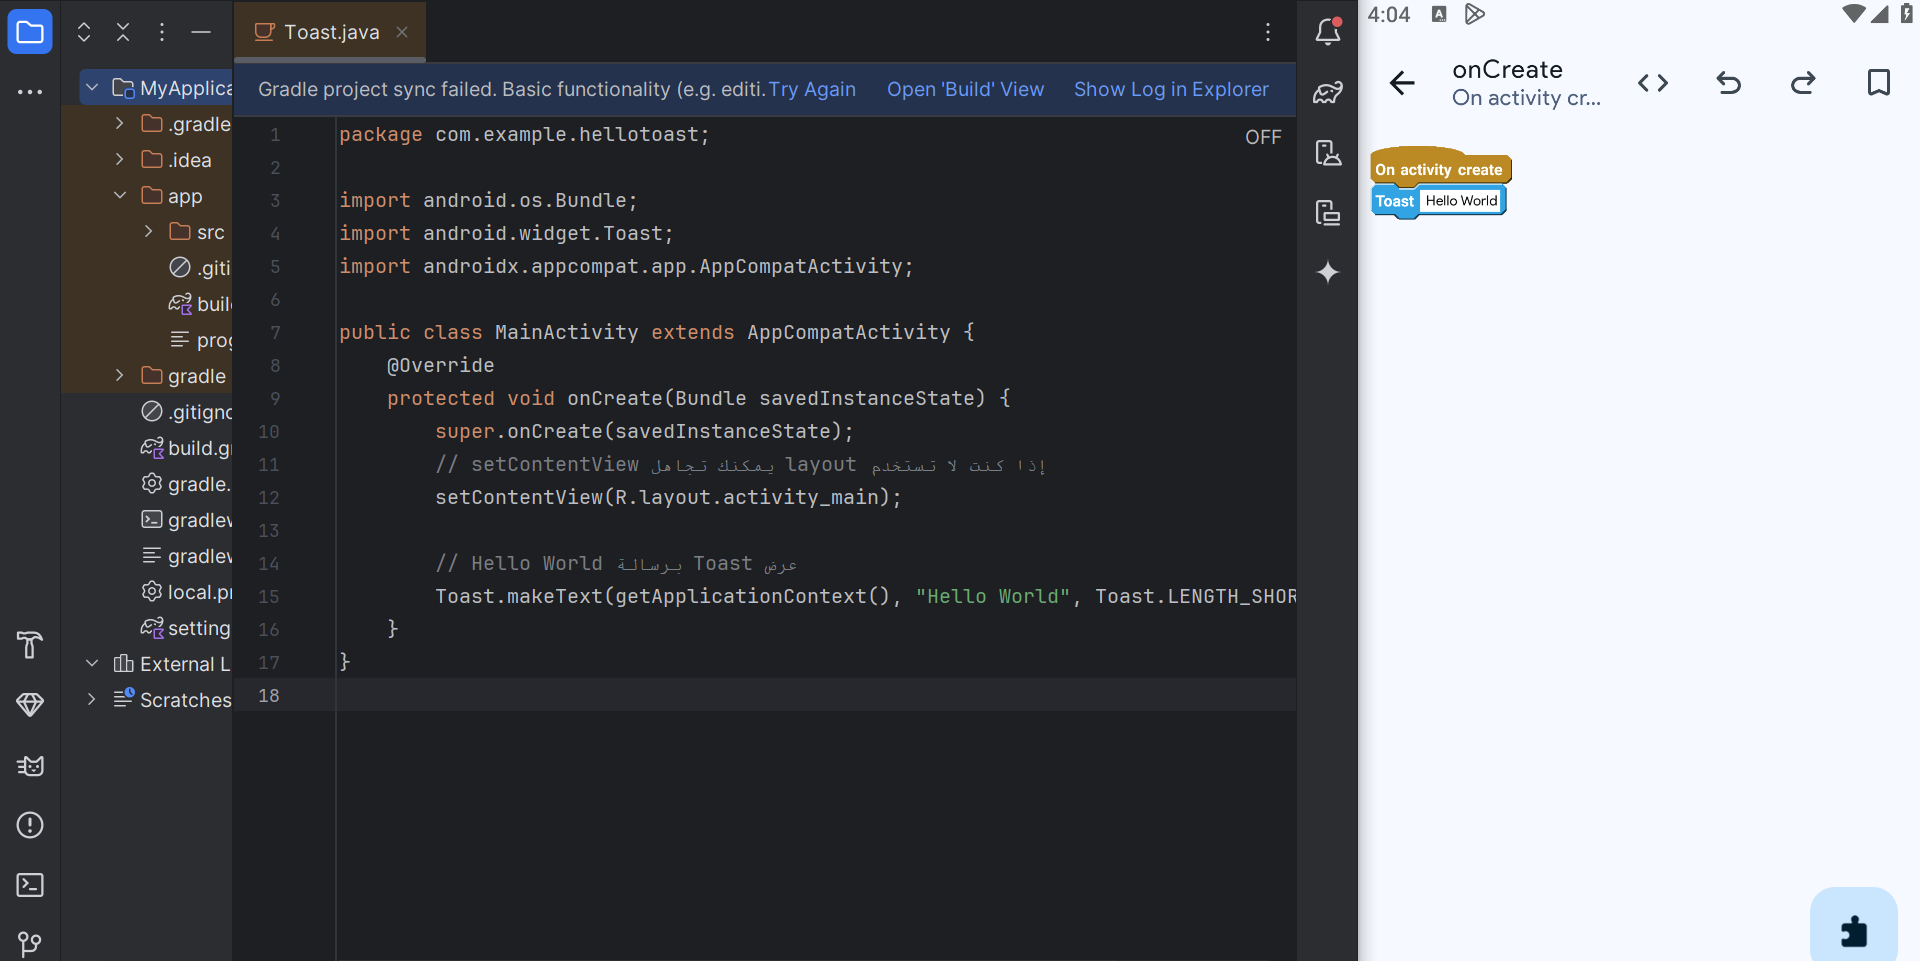This screenshot has width=1920, height=961.
Task: Click the bookmark icon in emulator toolbar
Action: point(1878,83)
